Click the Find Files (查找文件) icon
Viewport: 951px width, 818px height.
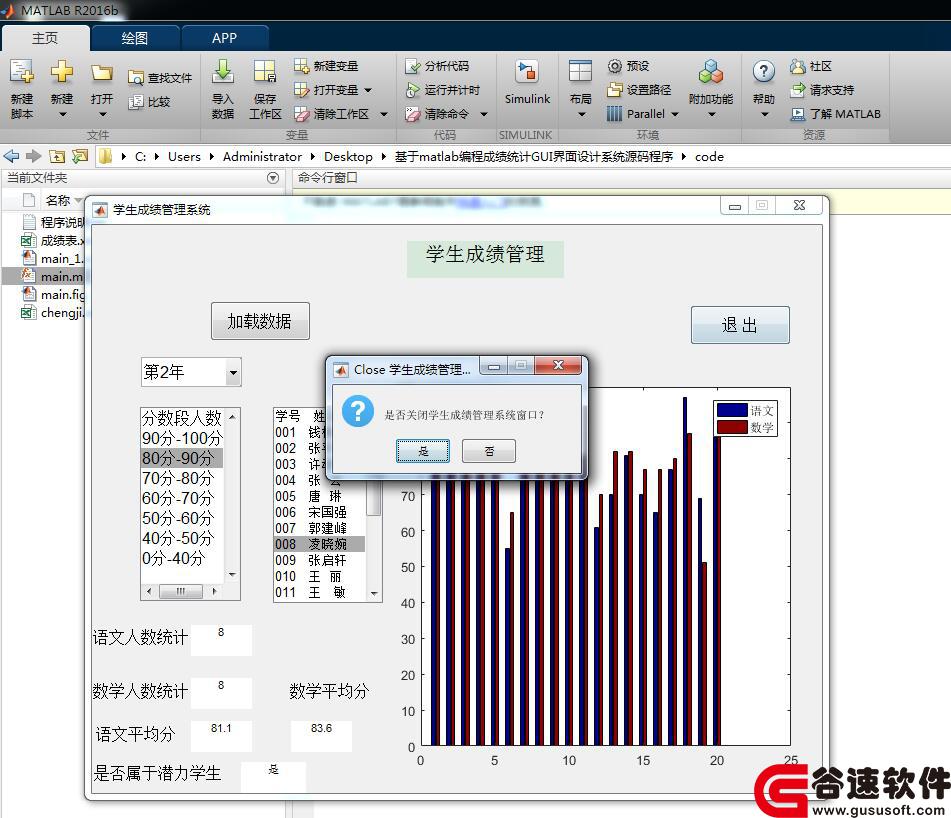coord(135,78)
